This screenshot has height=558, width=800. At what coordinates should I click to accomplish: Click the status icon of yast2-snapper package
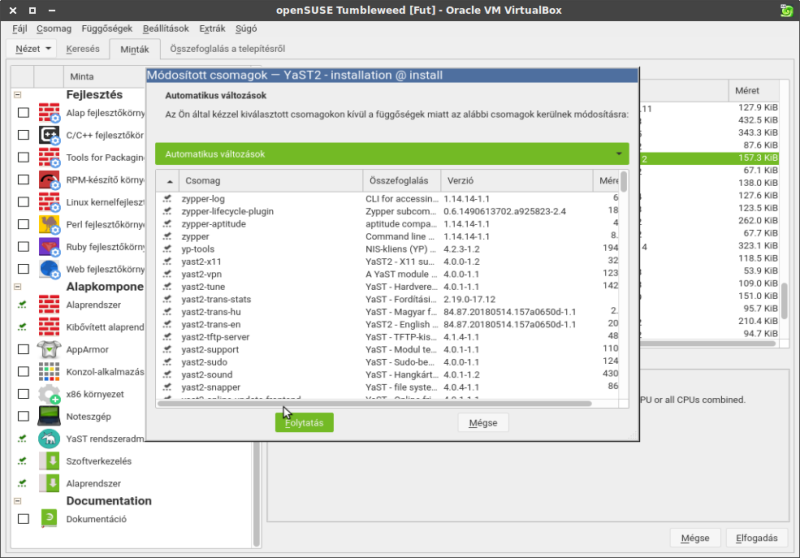167,387
